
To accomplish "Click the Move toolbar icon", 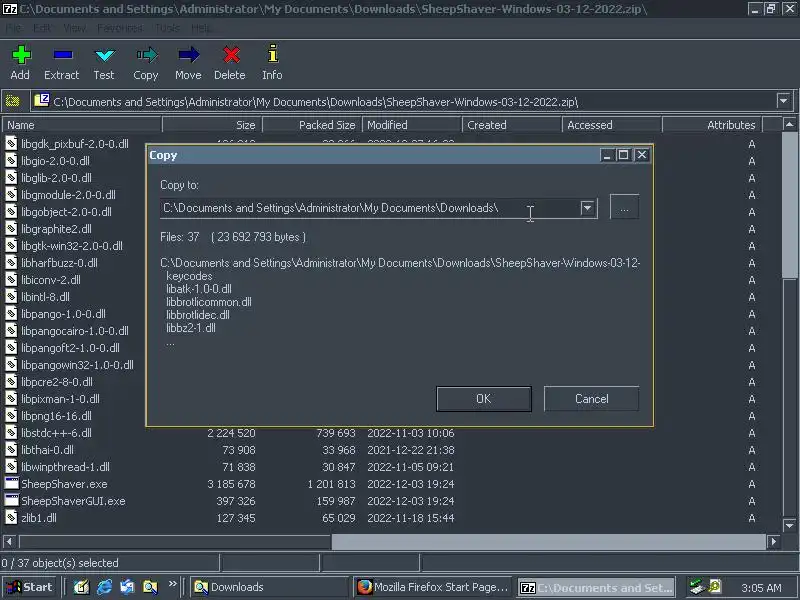I will click(189, 55).
